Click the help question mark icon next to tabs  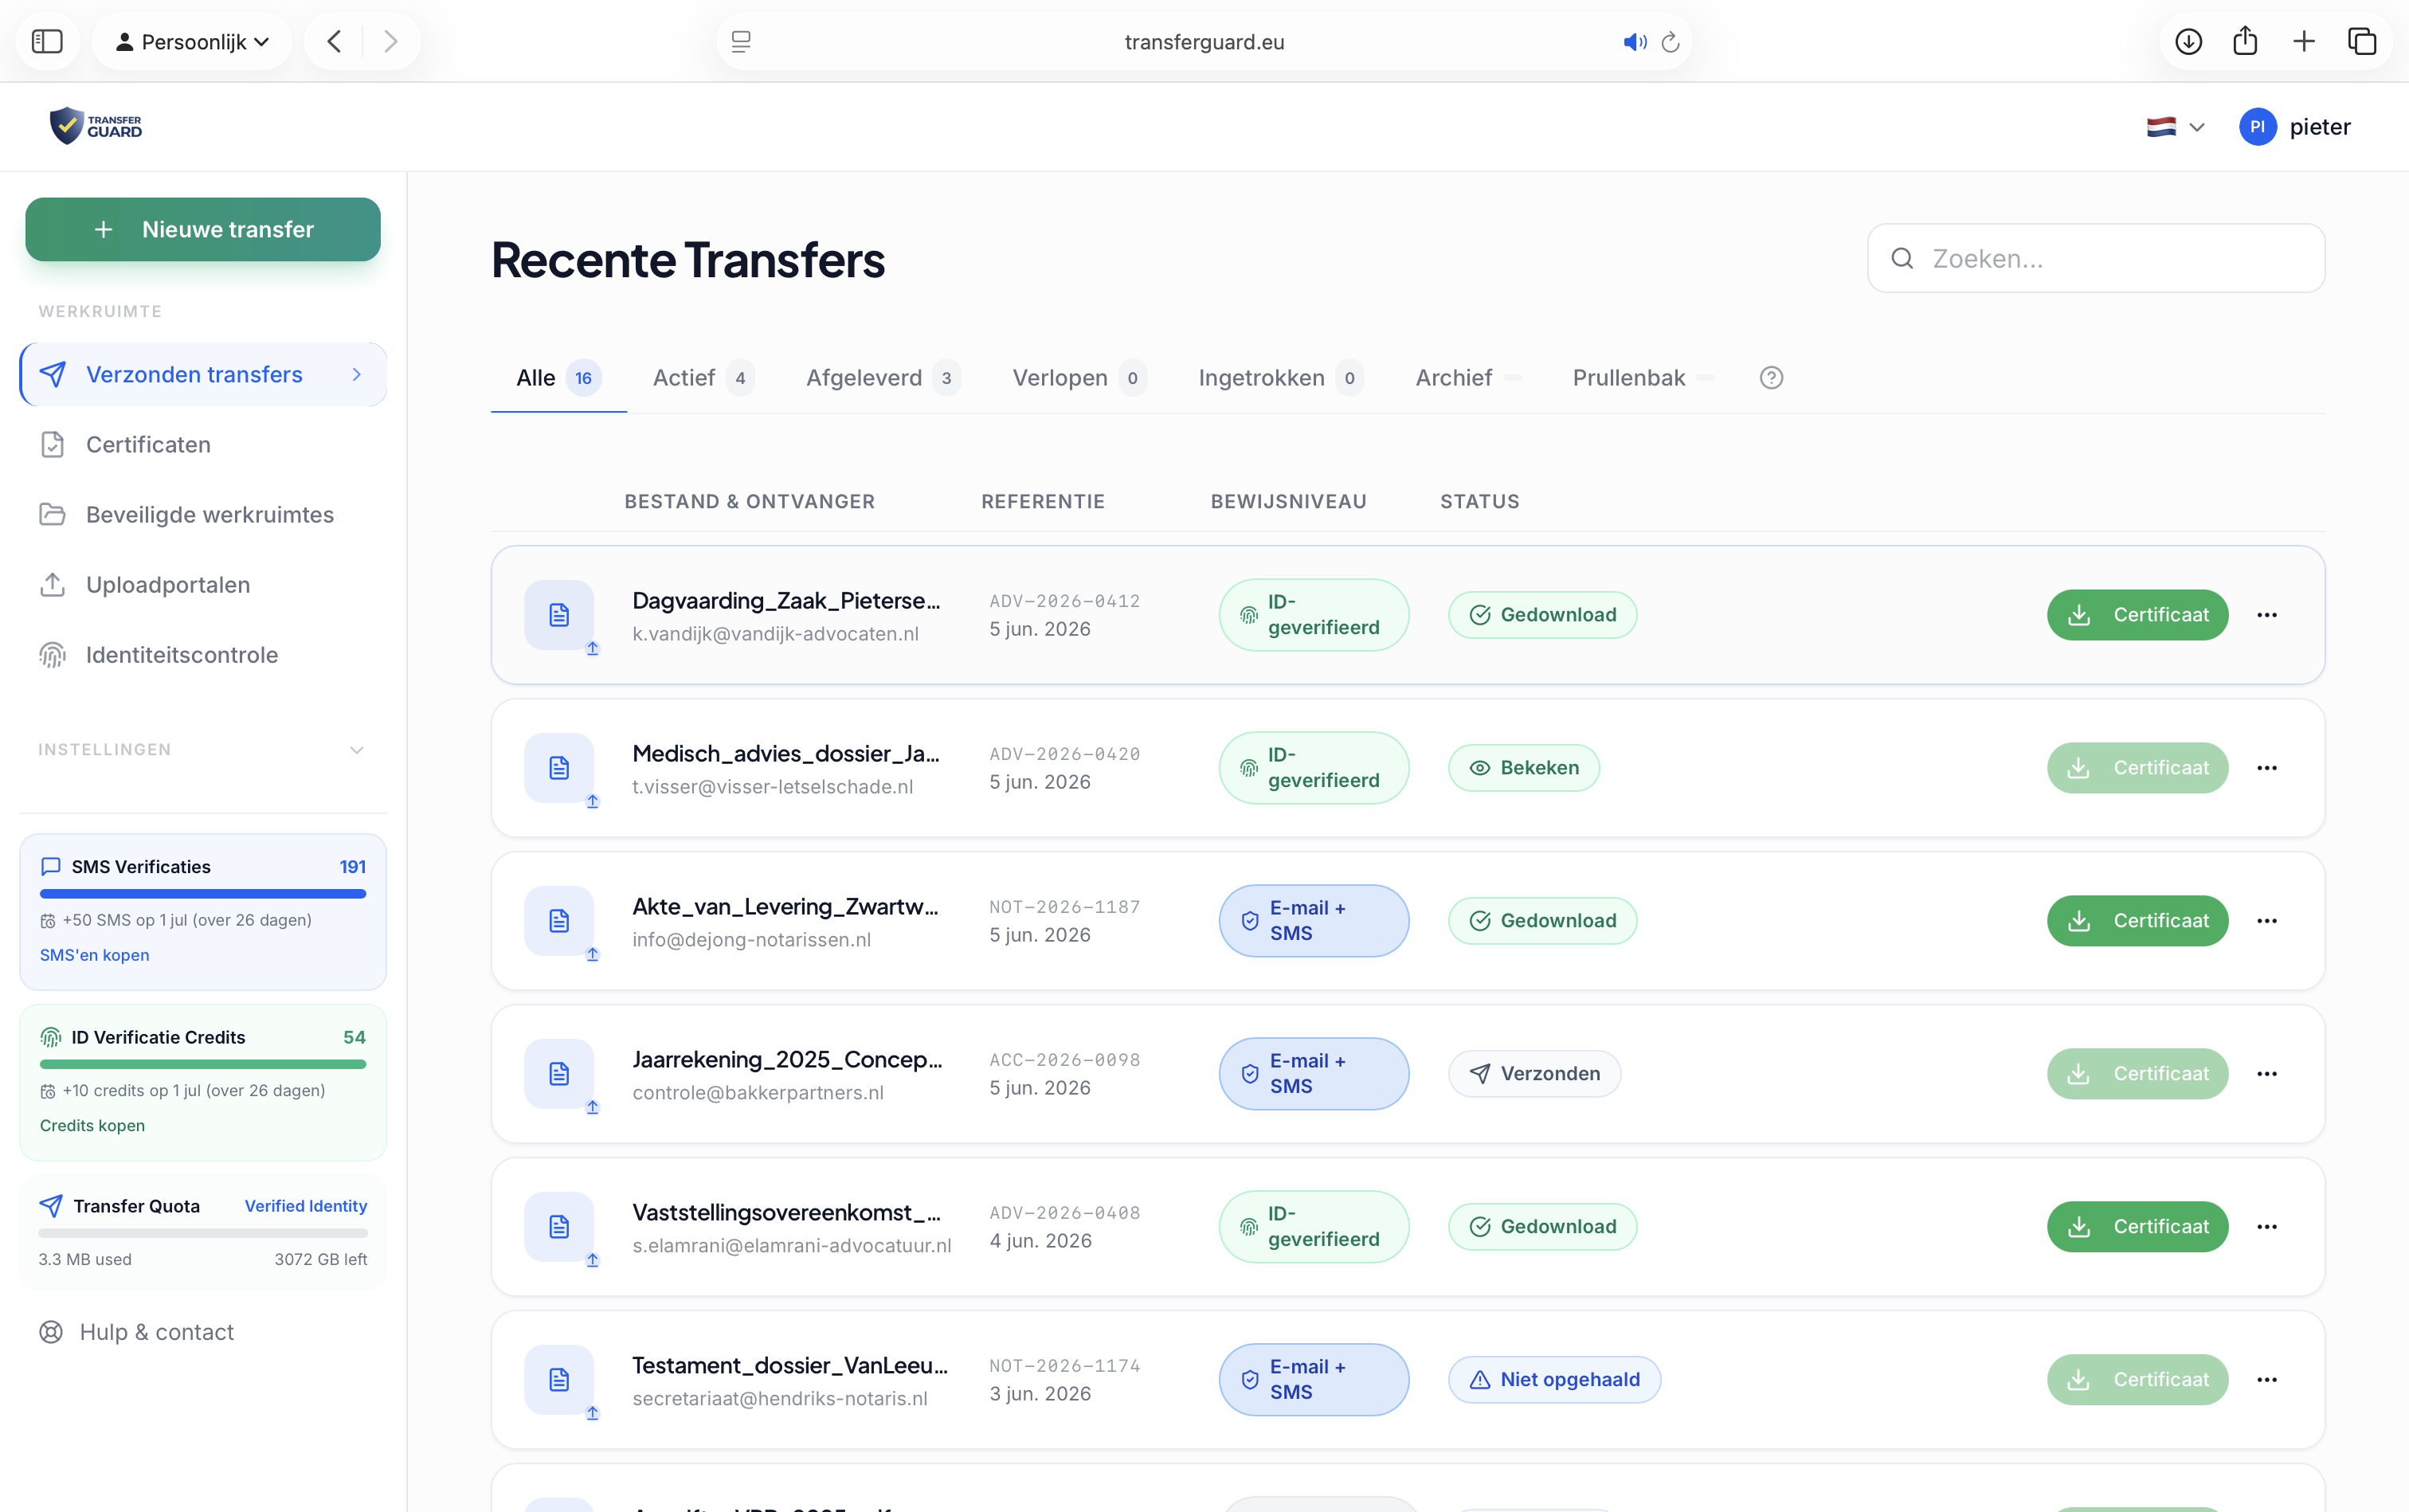pyautogui.click(x=1771, y=378)
